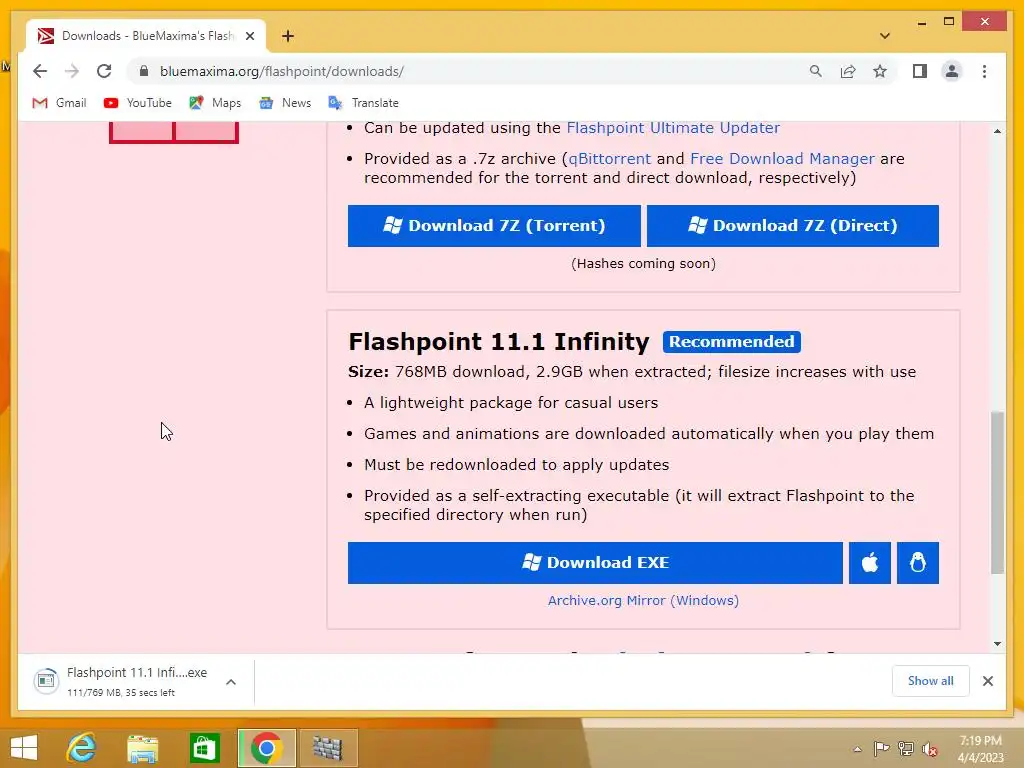Viewport: 1024px width, 768px height.
Task: Open Gmail bookmark
Action: pos(59,103)
